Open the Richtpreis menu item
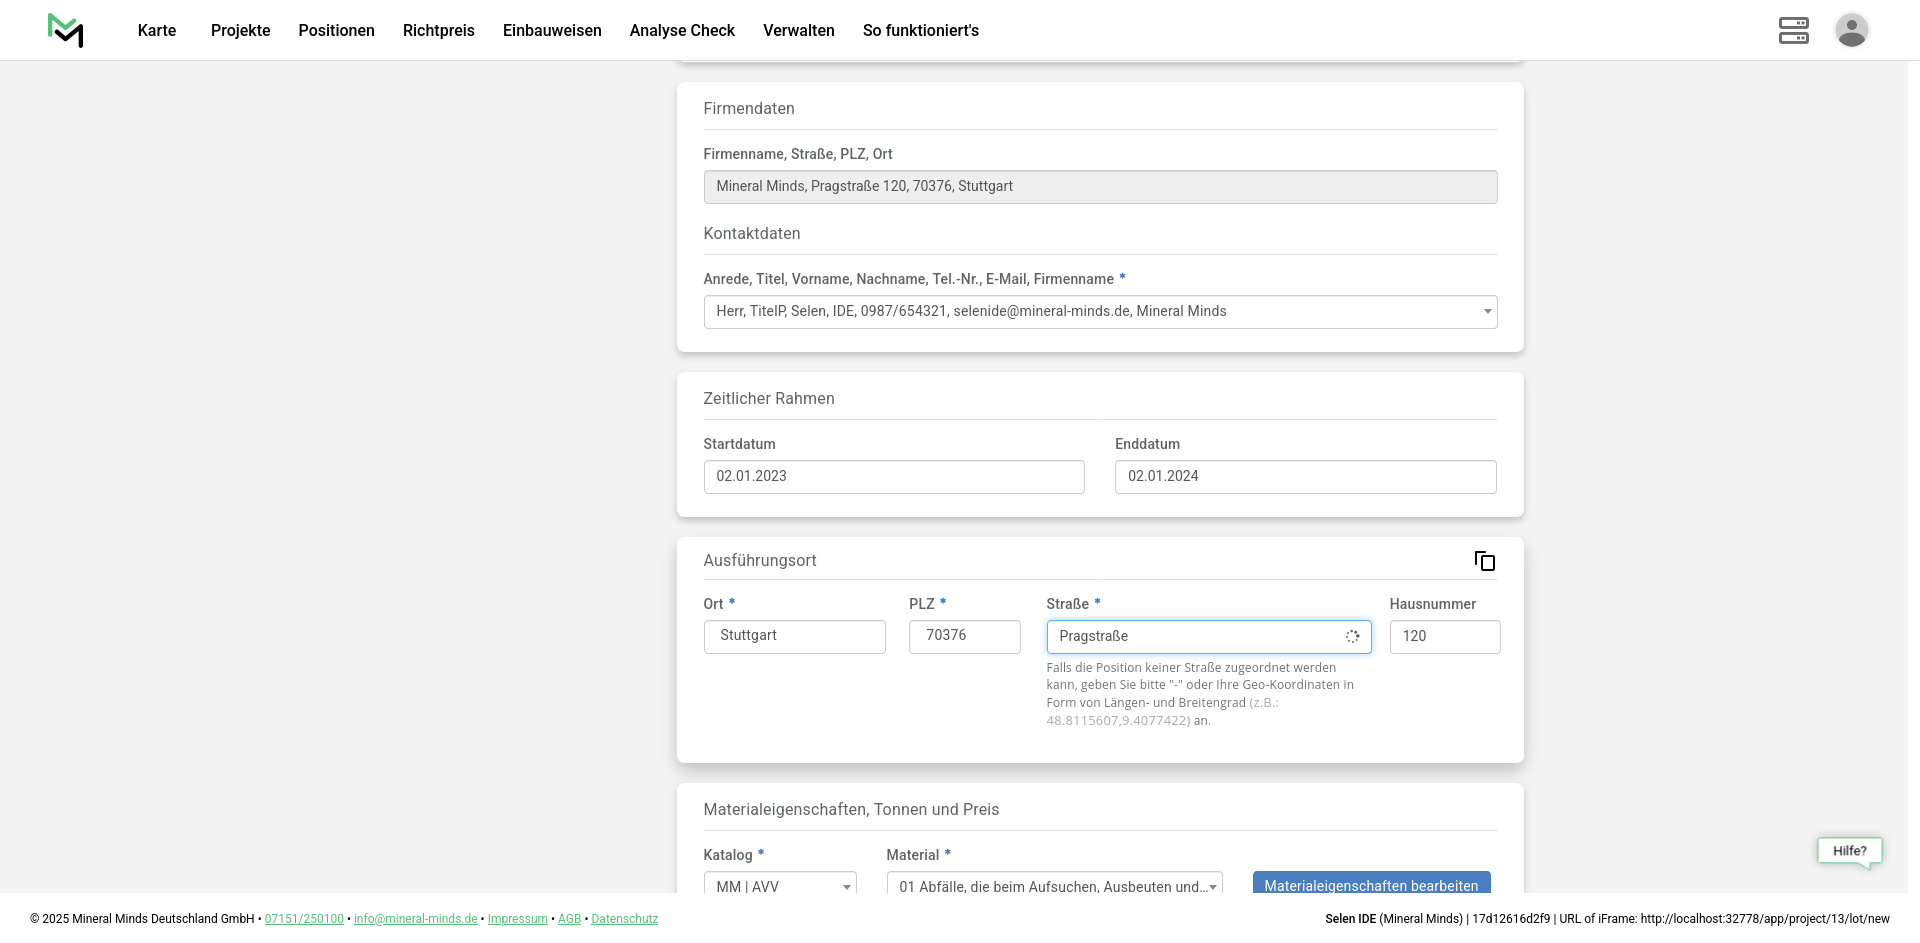Viewport: 1920px width, 943px height. 438,31
